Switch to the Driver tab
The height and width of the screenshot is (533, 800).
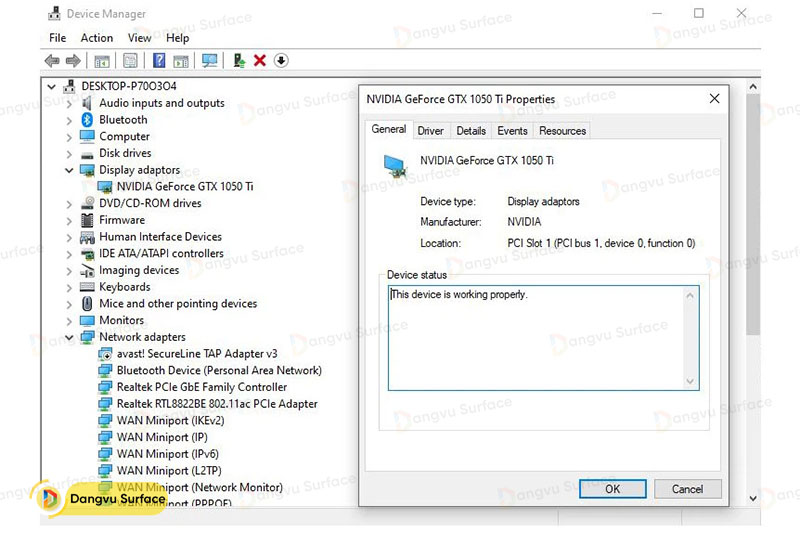point(430,131)
